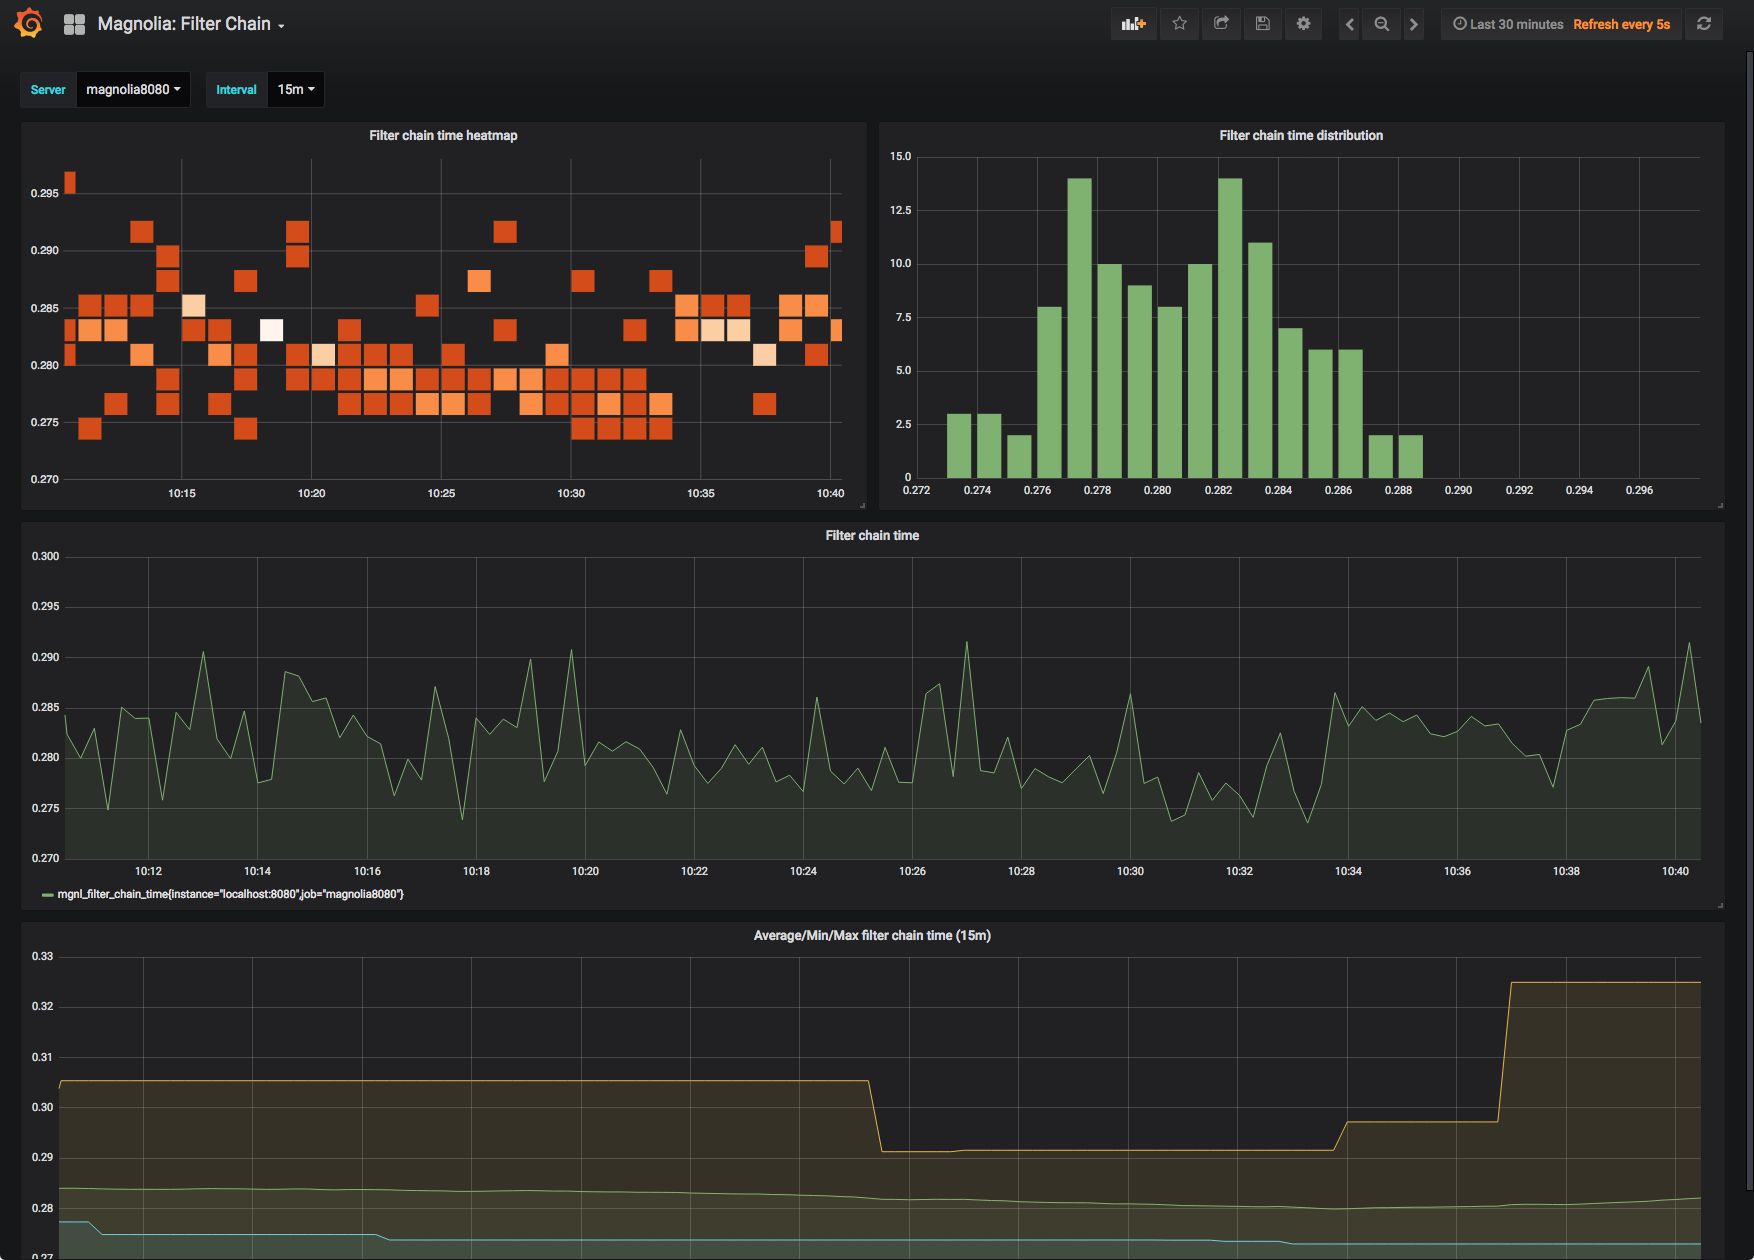Mark dashboard as favorite with star icon
This screenshot has height=1260, width=1754.
pyautogui.click(x=1179, y=23)
